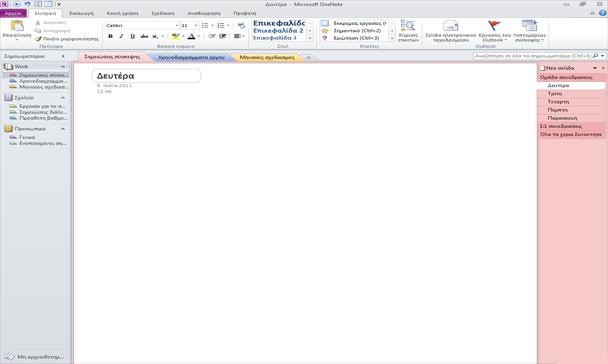Apply the Important star tag (Ctrl+2)
Screen dimensions: 608x364
pos(325,31)
